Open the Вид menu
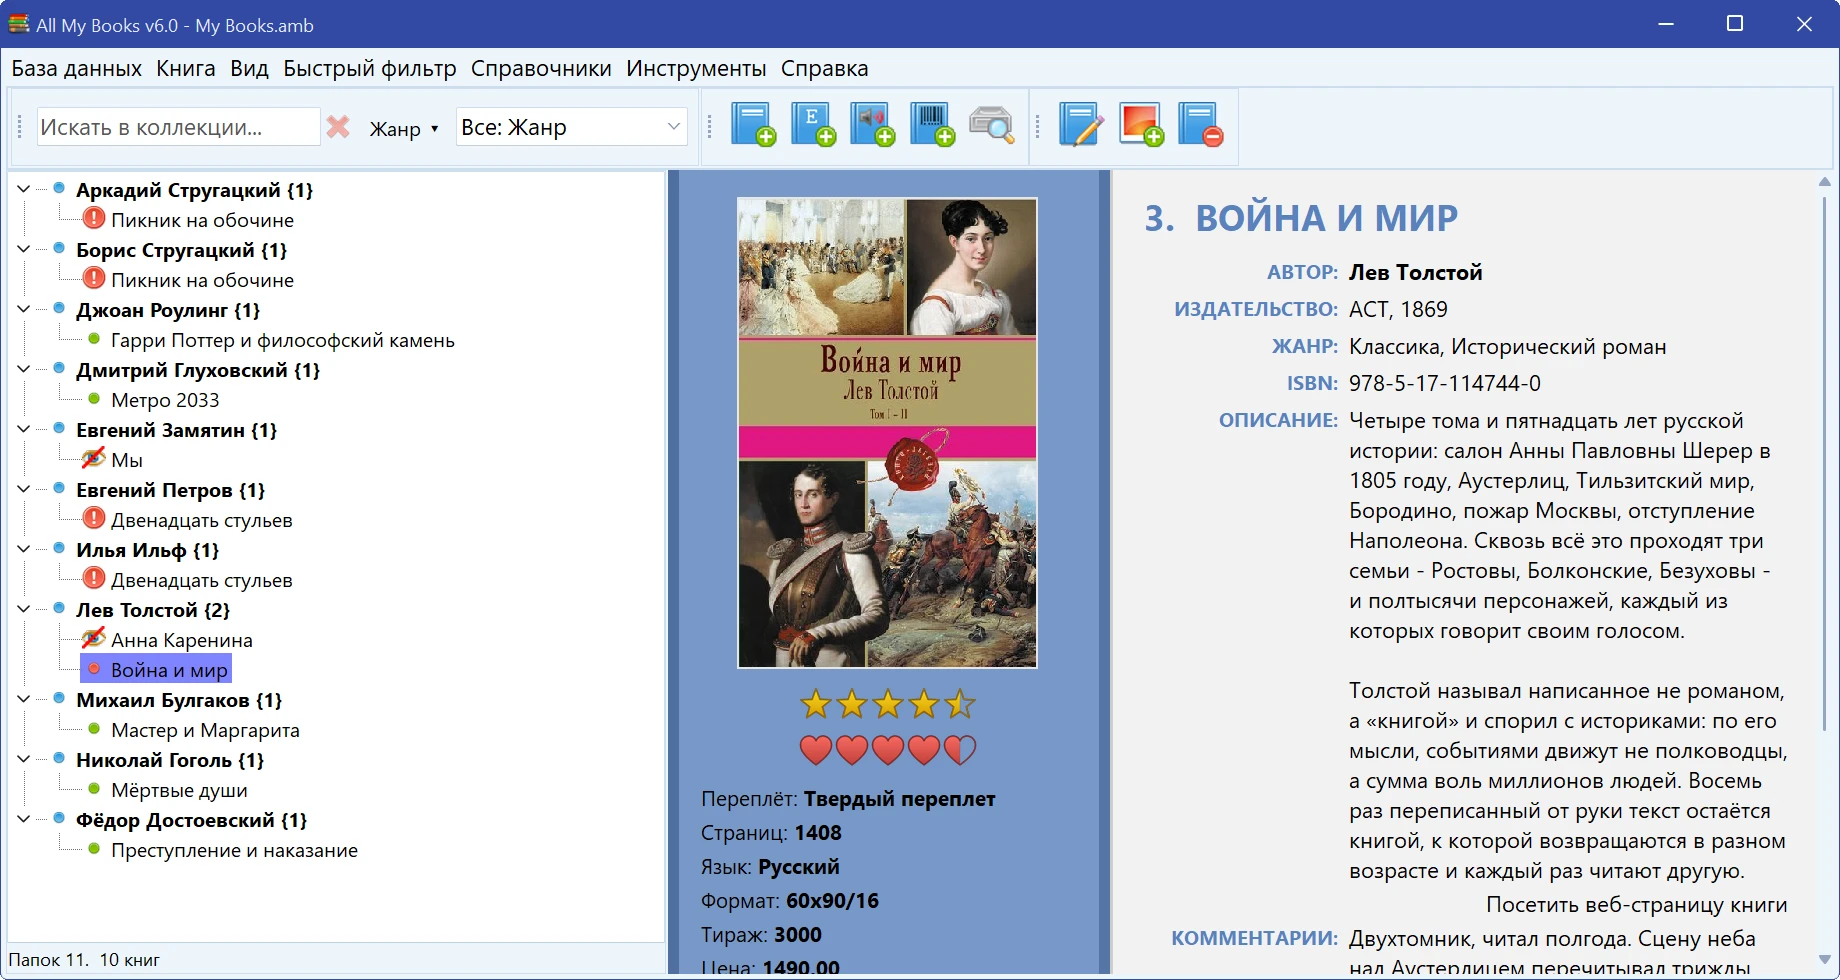Image resolution: width=1840 pixels, height=980 pixels. click(x=249, y=69)
